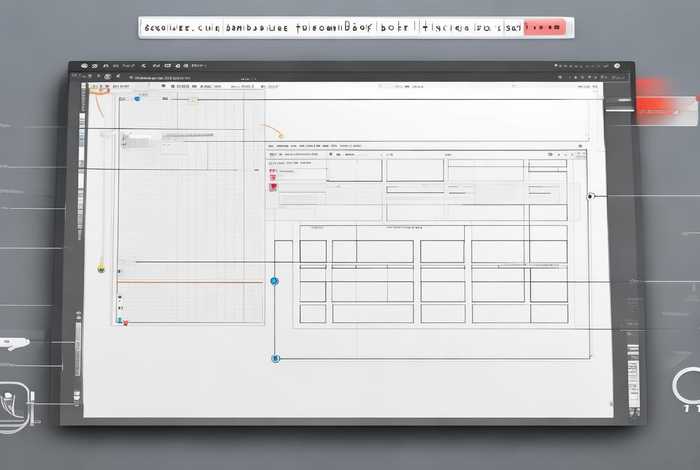This screenshot has width=700, height=470.
Task: Select the lower red icon in the center panel
Action: tap(272, 186)
